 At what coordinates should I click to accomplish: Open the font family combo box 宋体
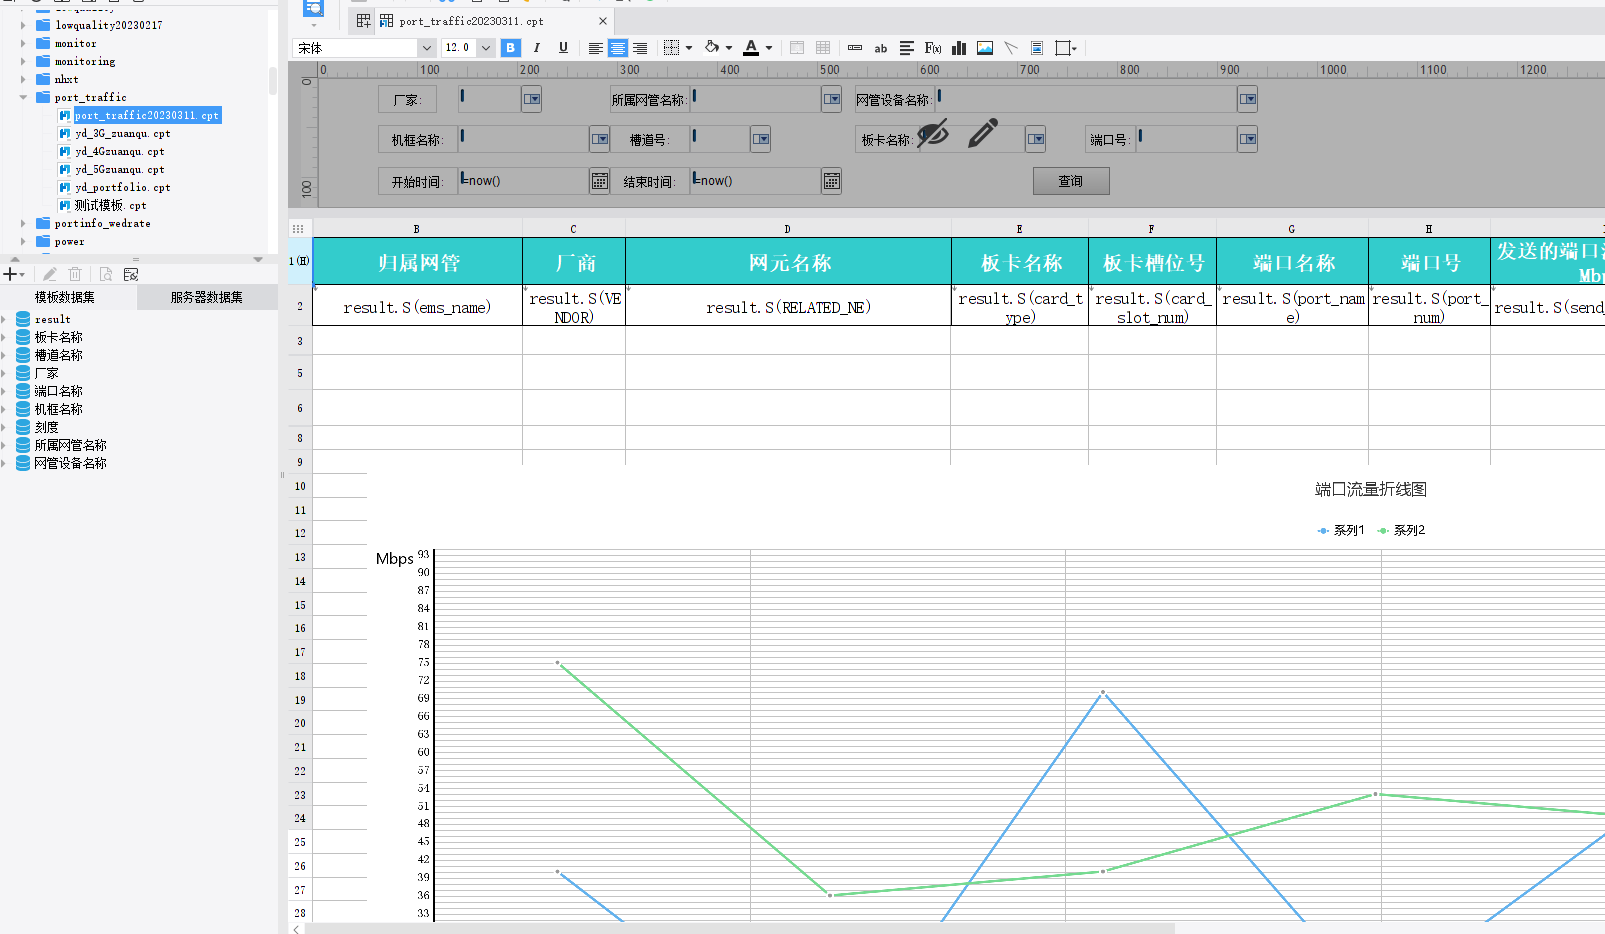364,48
